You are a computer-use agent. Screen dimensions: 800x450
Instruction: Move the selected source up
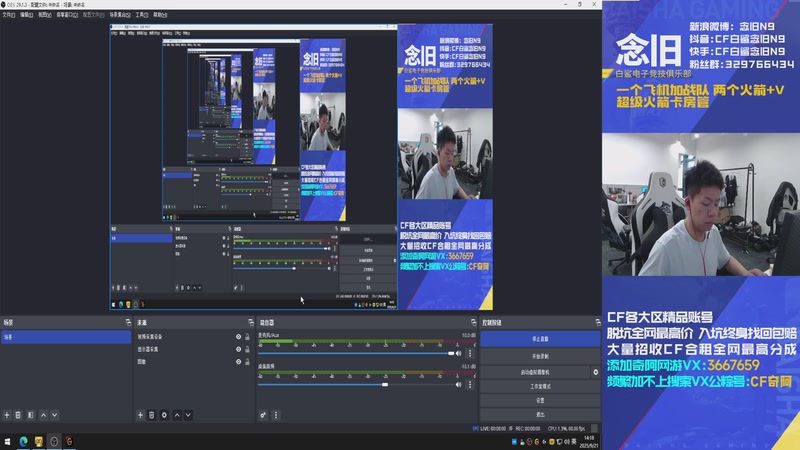177,415
